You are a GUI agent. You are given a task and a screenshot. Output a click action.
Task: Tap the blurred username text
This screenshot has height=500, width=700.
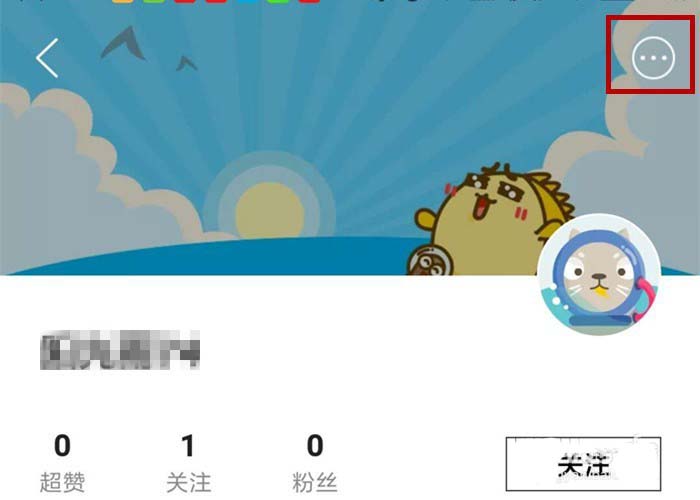pyautogui.click(x=120, y=350)
